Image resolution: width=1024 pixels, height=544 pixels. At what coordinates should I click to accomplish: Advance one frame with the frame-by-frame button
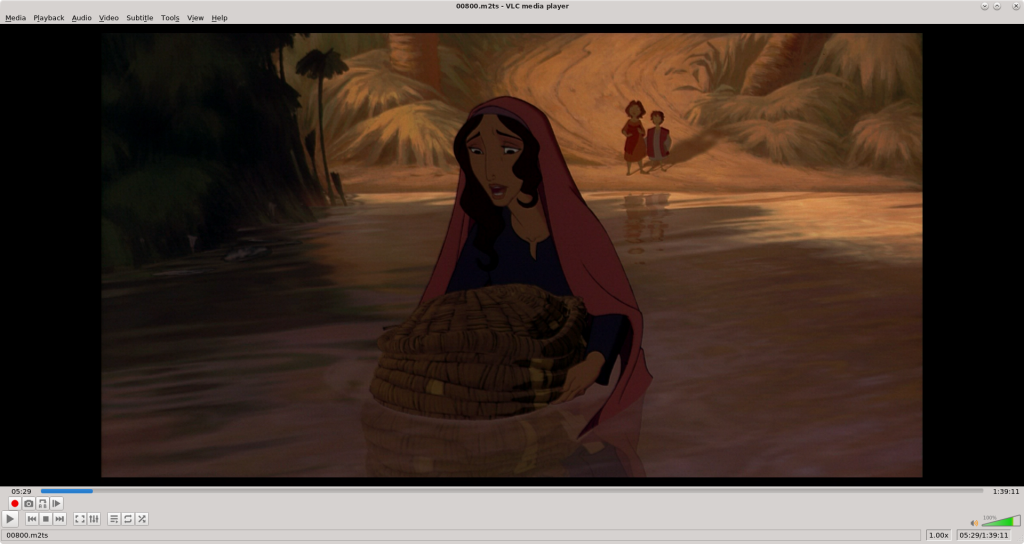click(x=56, y=504)
